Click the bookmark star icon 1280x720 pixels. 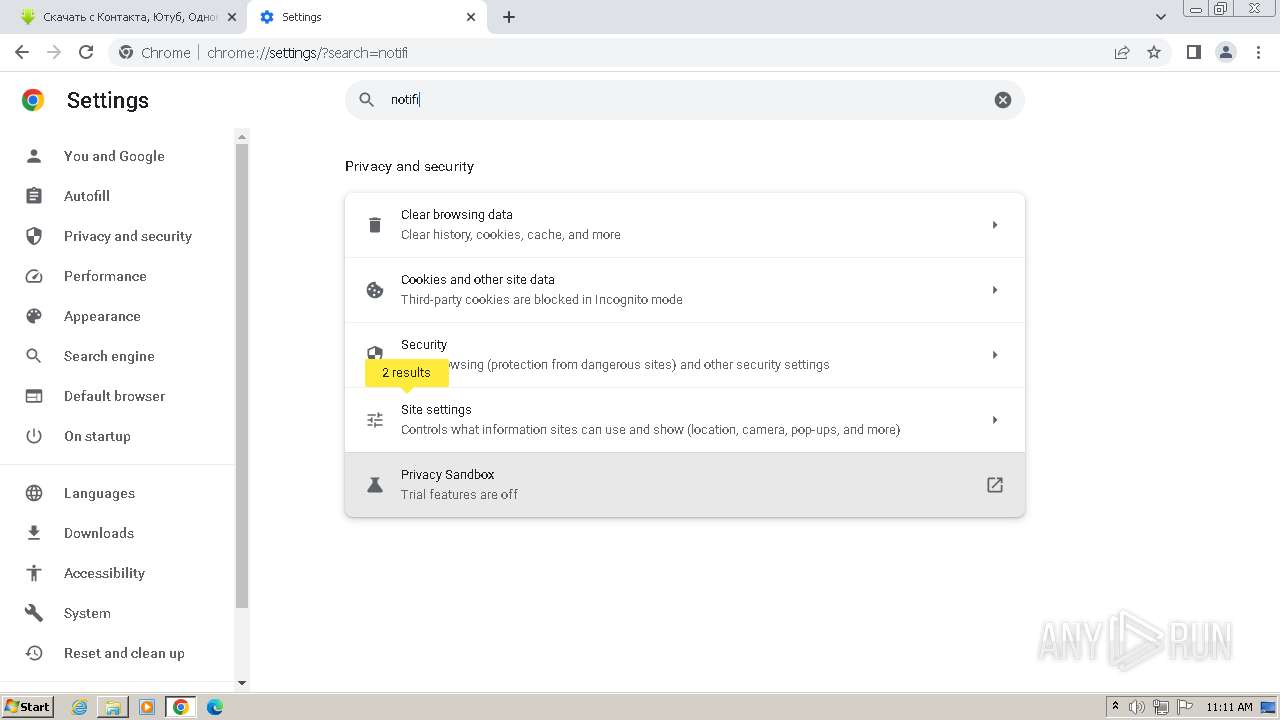click(1154, 52)
